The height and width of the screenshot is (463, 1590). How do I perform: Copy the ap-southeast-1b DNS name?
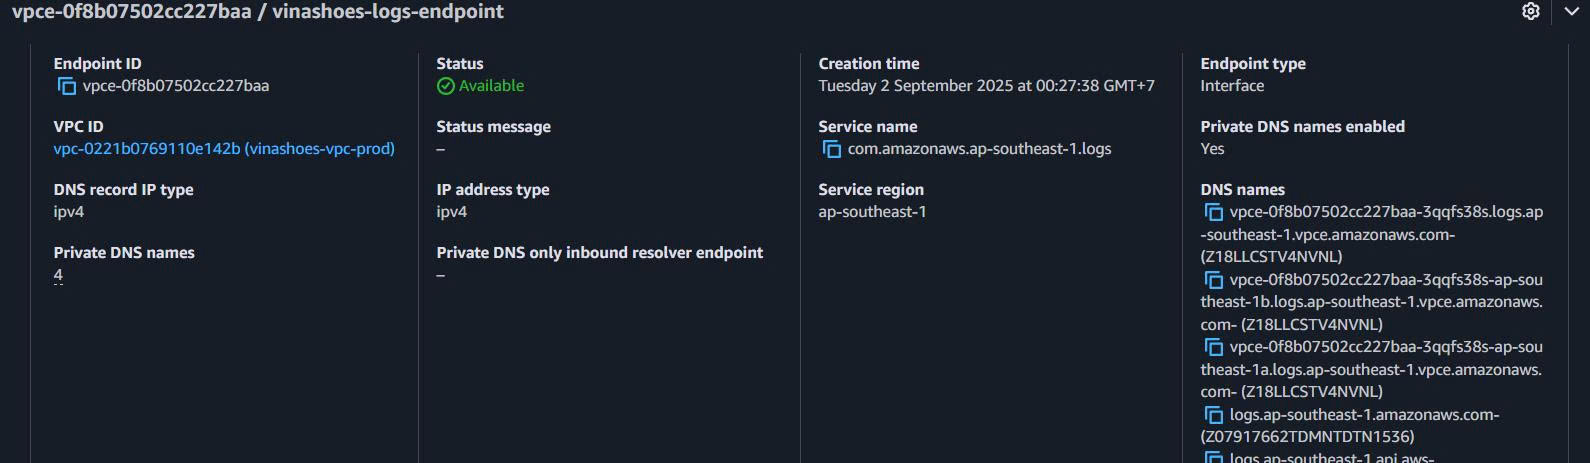point(1213,280)
